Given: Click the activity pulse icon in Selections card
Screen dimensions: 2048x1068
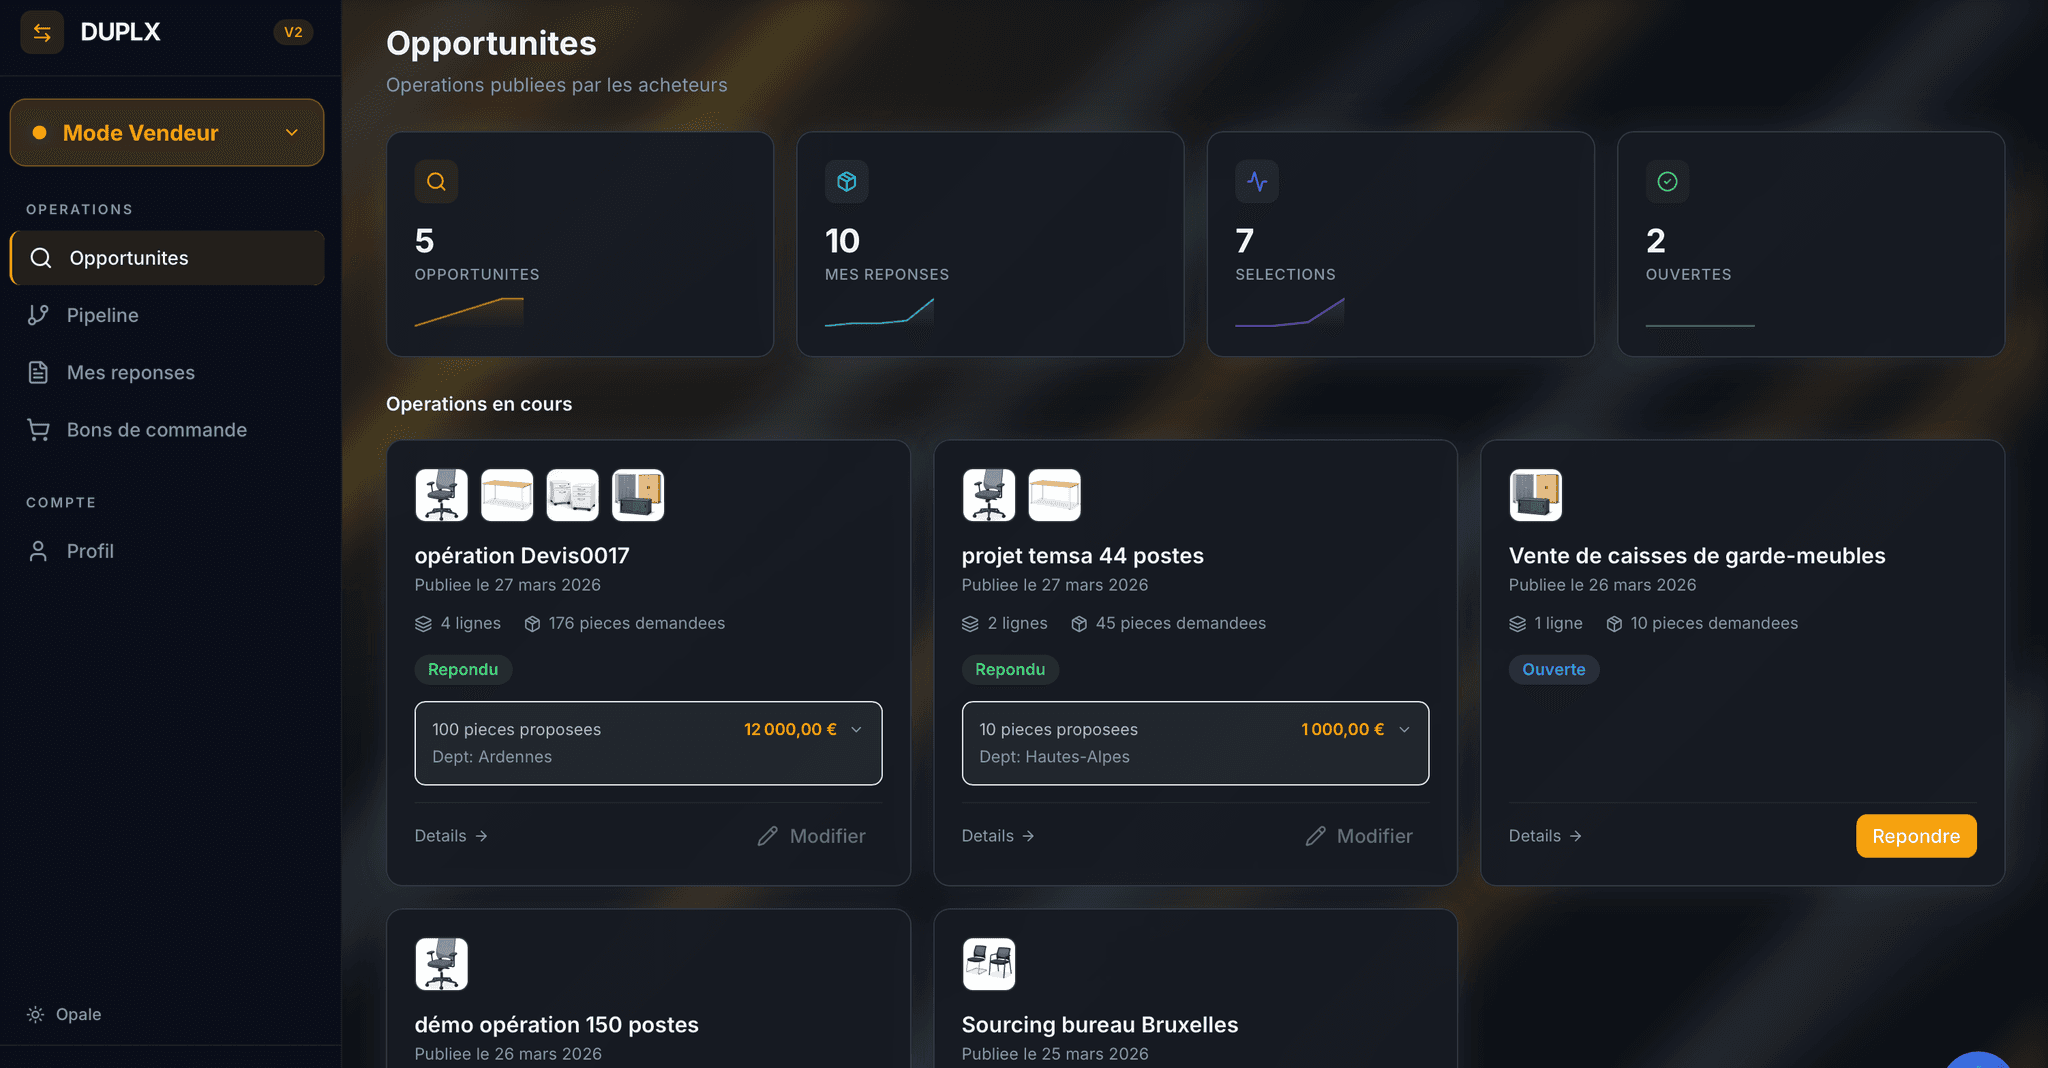Looking at the screenshot, I should pyautogui.click(x=1257, y=182).
